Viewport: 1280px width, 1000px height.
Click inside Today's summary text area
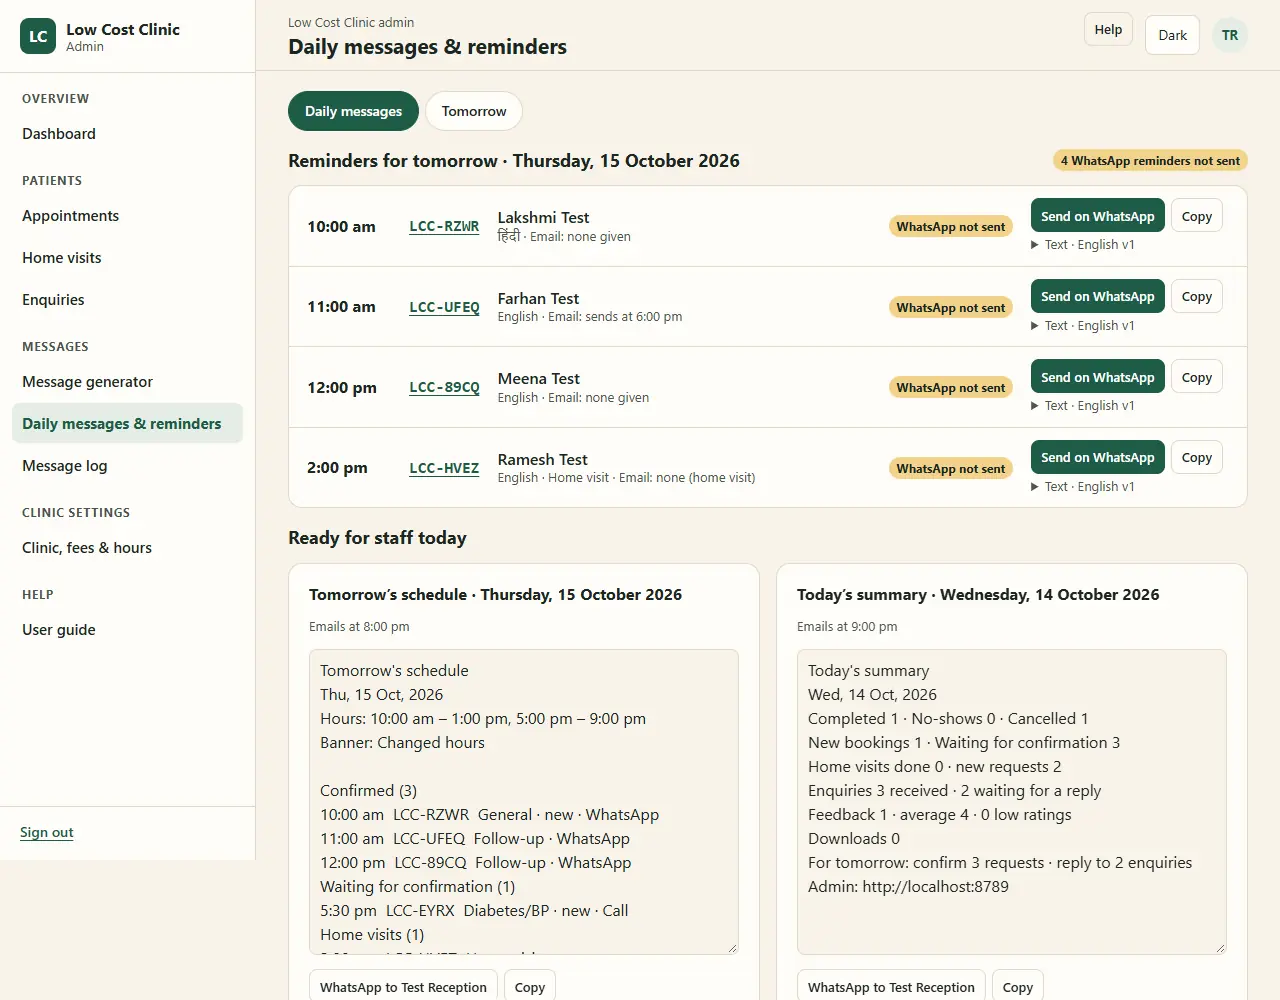pos(1012,802)
